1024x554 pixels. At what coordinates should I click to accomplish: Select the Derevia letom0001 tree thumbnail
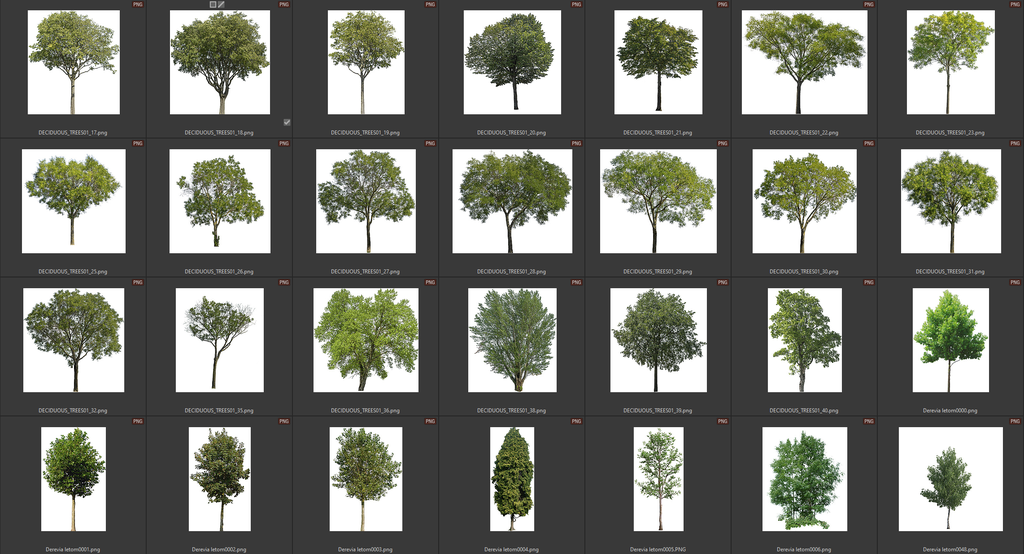point(73,479)
